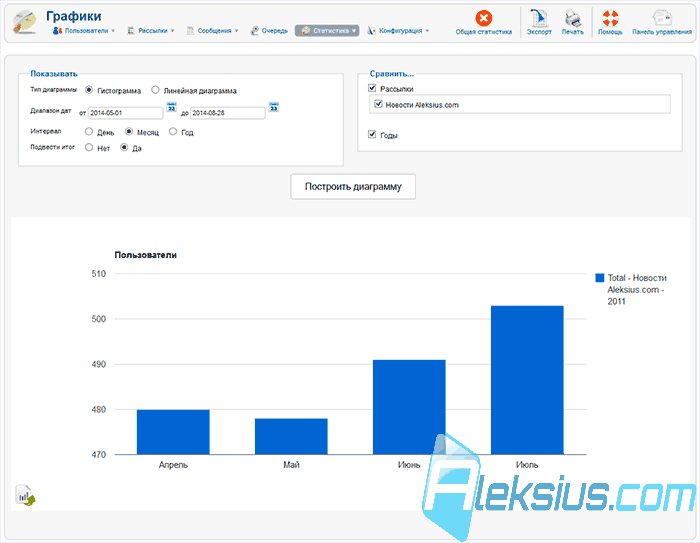
Task: Click the Печать printer icon
Action: 573,18
